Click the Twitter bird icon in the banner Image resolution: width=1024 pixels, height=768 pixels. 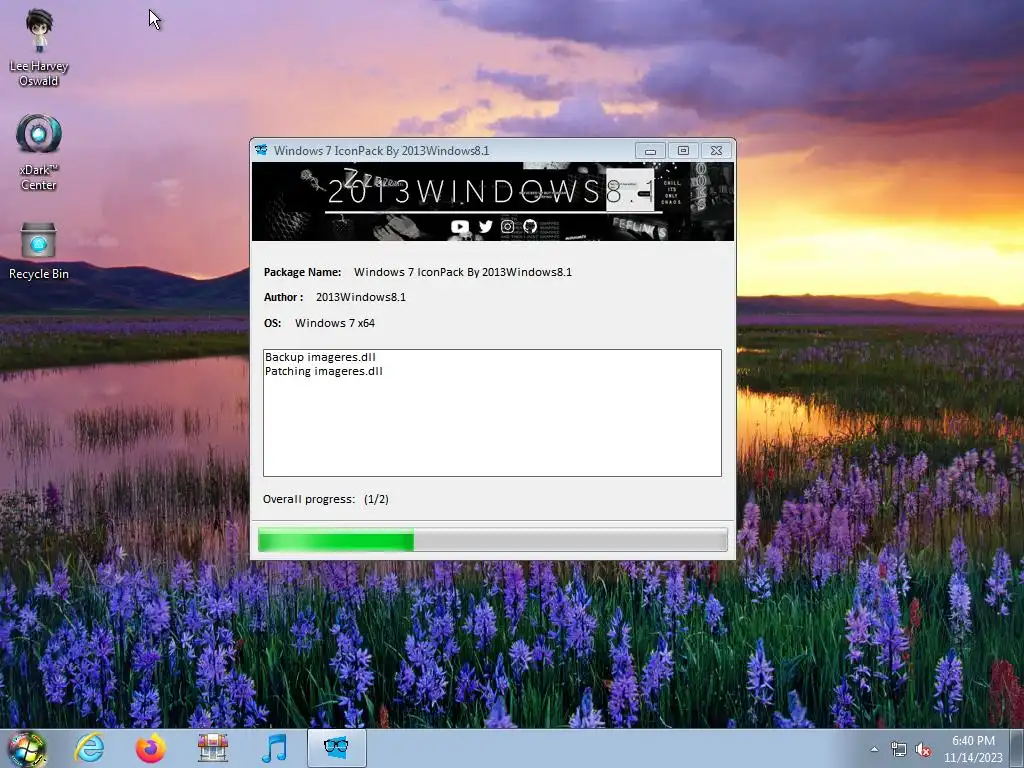(x=485, y=227)
